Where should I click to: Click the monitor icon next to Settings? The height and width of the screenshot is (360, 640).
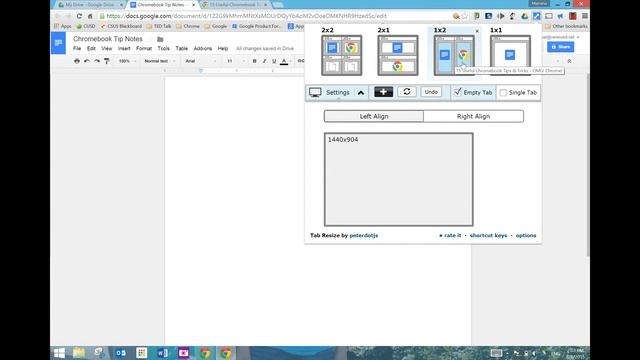coord(315,92)
